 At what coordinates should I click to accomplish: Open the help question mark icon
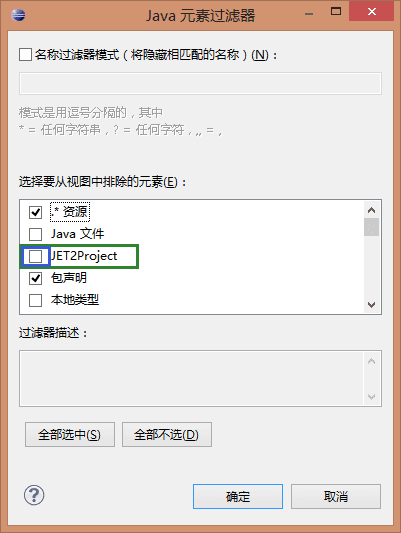click(34, 495)
